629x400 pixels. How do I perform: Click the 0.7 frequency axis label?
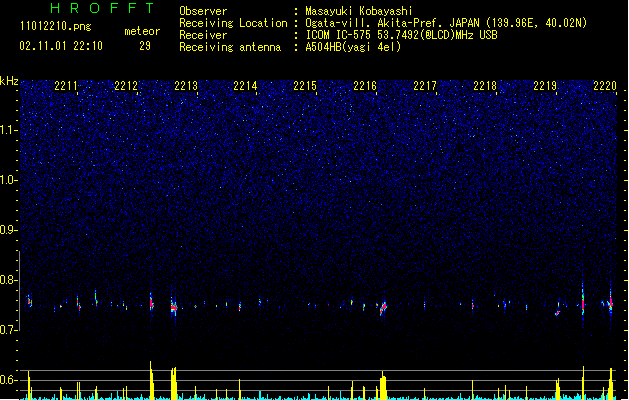pyautogui.click(x=8, y=330)
